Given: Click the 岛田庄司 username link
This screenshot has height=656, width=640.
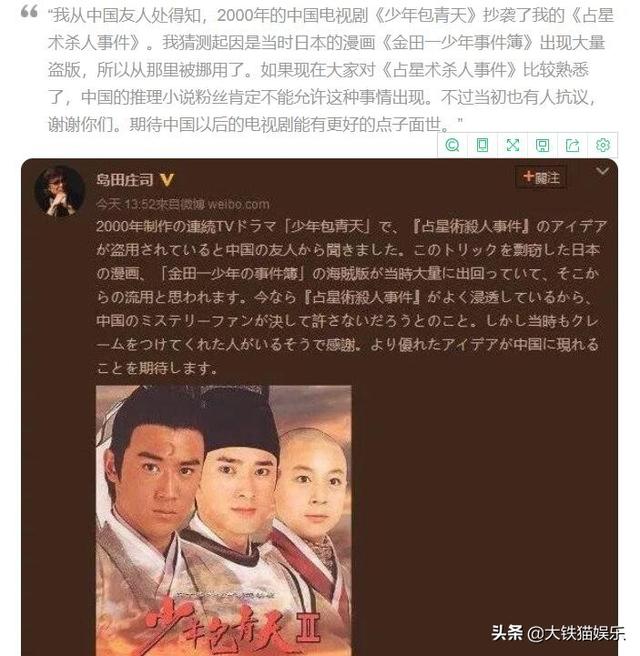Looking at the screenshot, I should 125,180.
